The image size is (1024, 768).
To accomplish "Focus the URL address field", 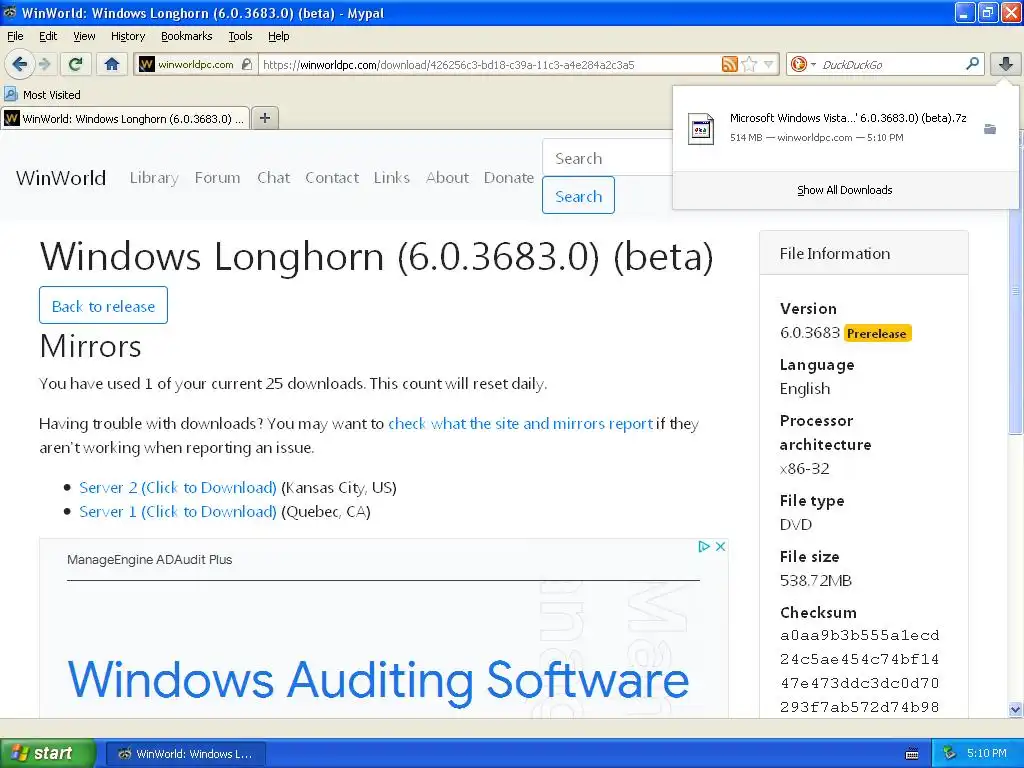I will (x=488, y=64).
